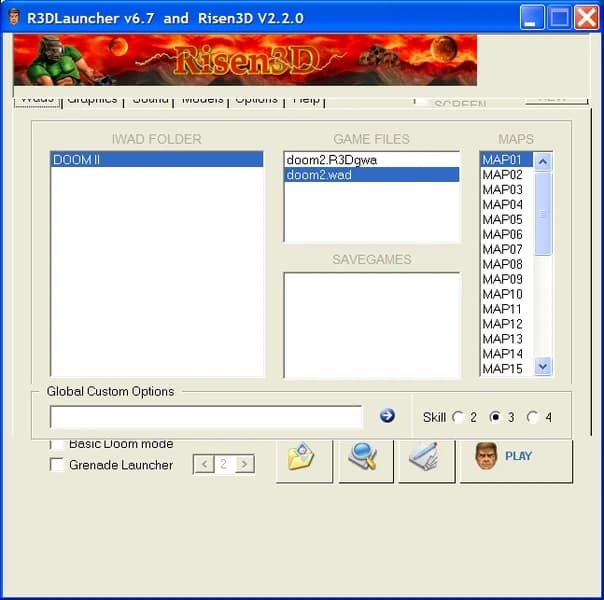Switch to the Models tab
This screenshot has width=604, height=600.
pyautogui.click(x=202, y=101)
